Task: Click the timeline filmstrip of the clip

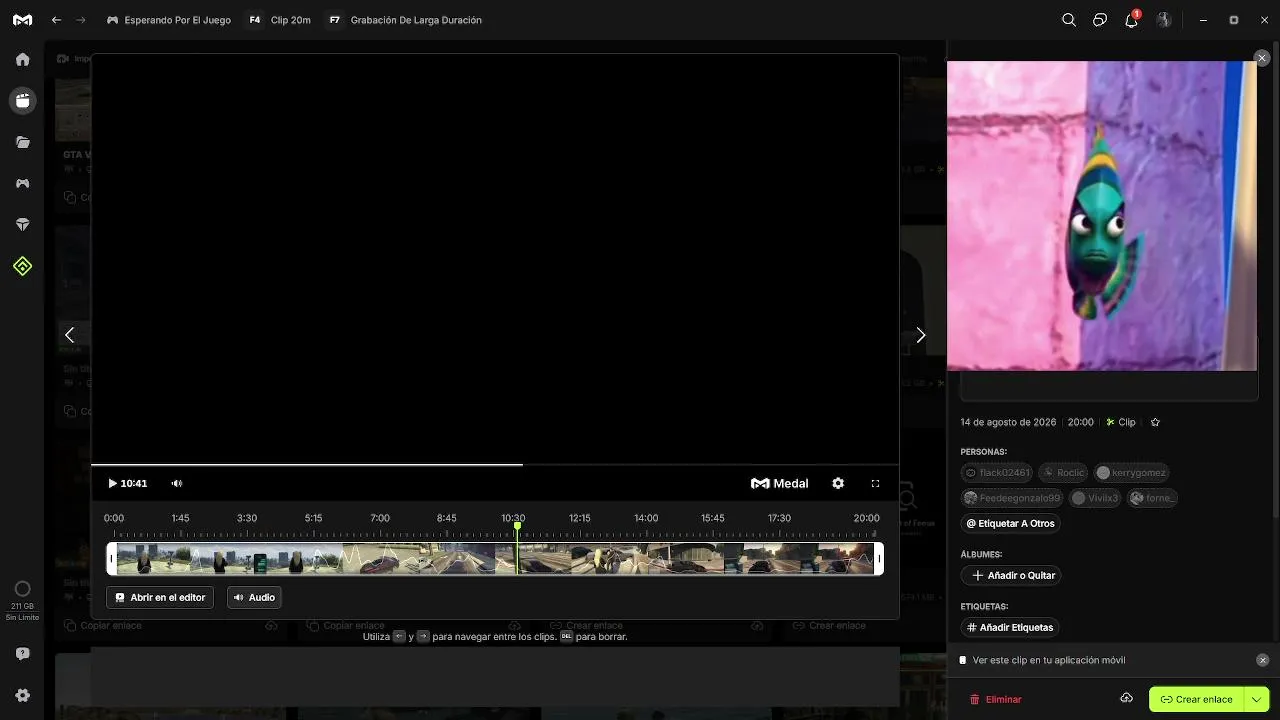Action: [x=495, y=558]
